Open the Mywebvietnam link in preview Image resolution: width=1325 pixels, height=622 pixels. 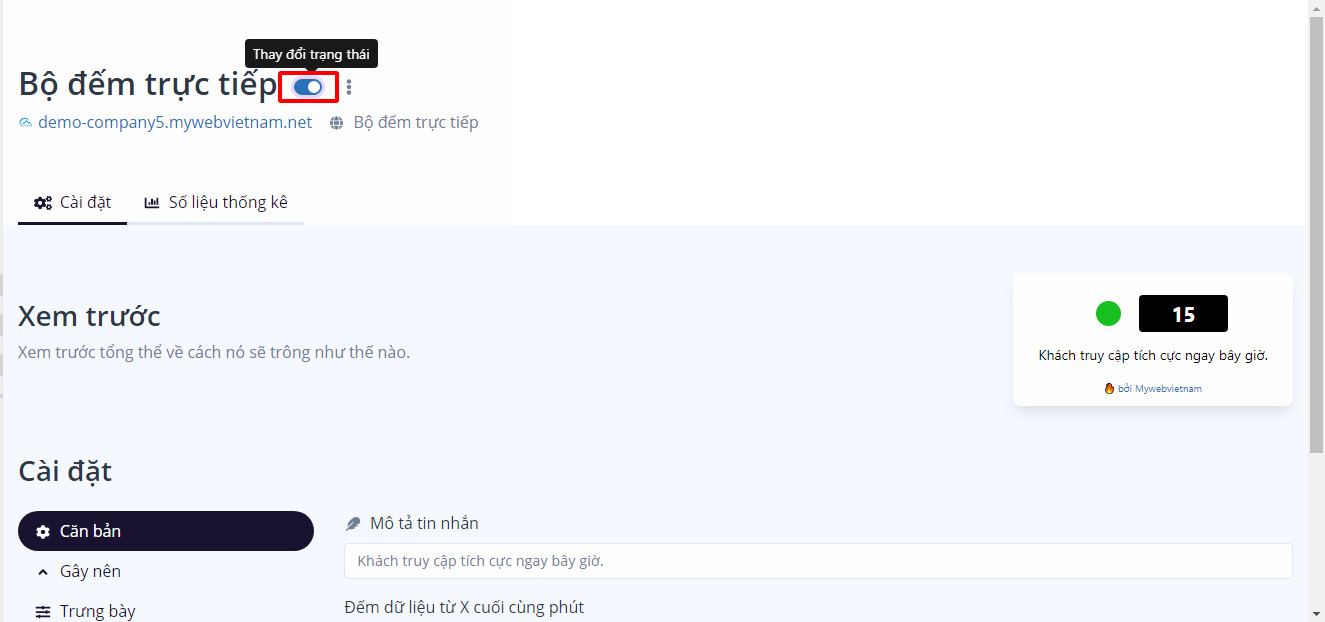pyautogui.click(x=1168, y=388)
